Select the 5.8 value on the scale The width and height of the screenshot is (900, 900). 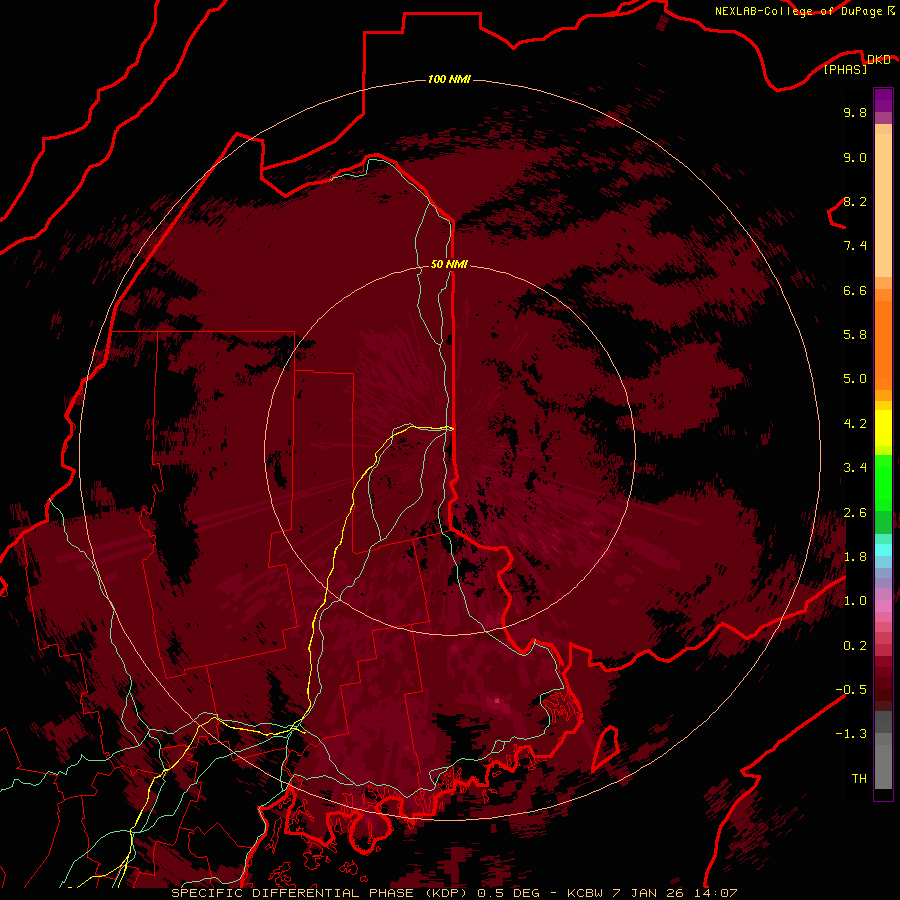tap(855, 335)
